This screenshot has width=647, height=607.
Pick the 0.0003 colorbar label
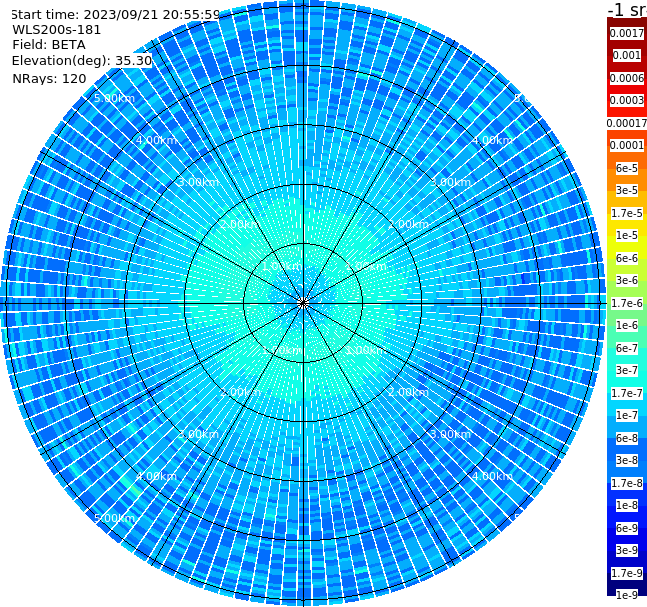[626, 100]
